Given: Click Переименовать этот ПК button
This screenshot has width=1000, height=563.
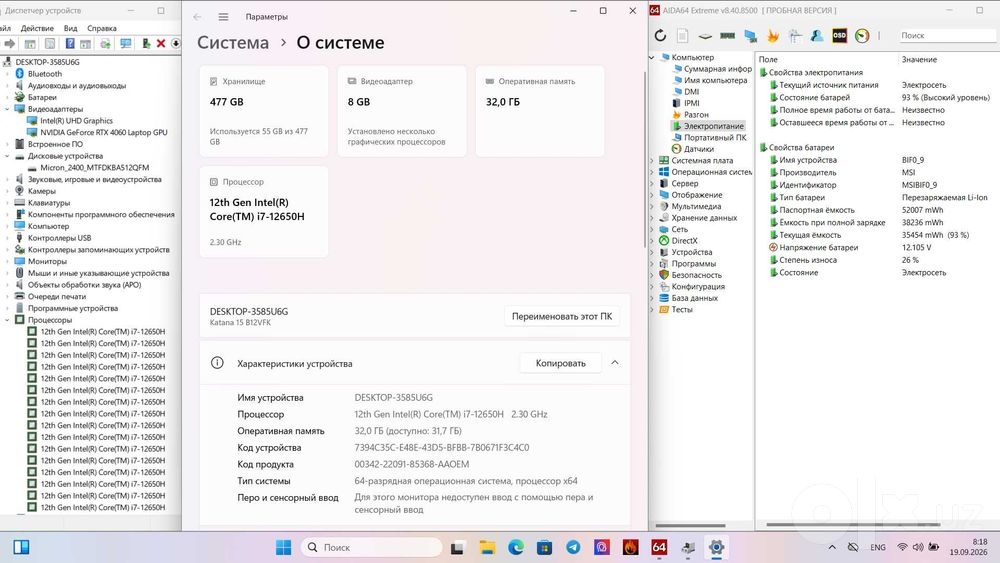Looking at the screenshot, I should pos(562,316).
